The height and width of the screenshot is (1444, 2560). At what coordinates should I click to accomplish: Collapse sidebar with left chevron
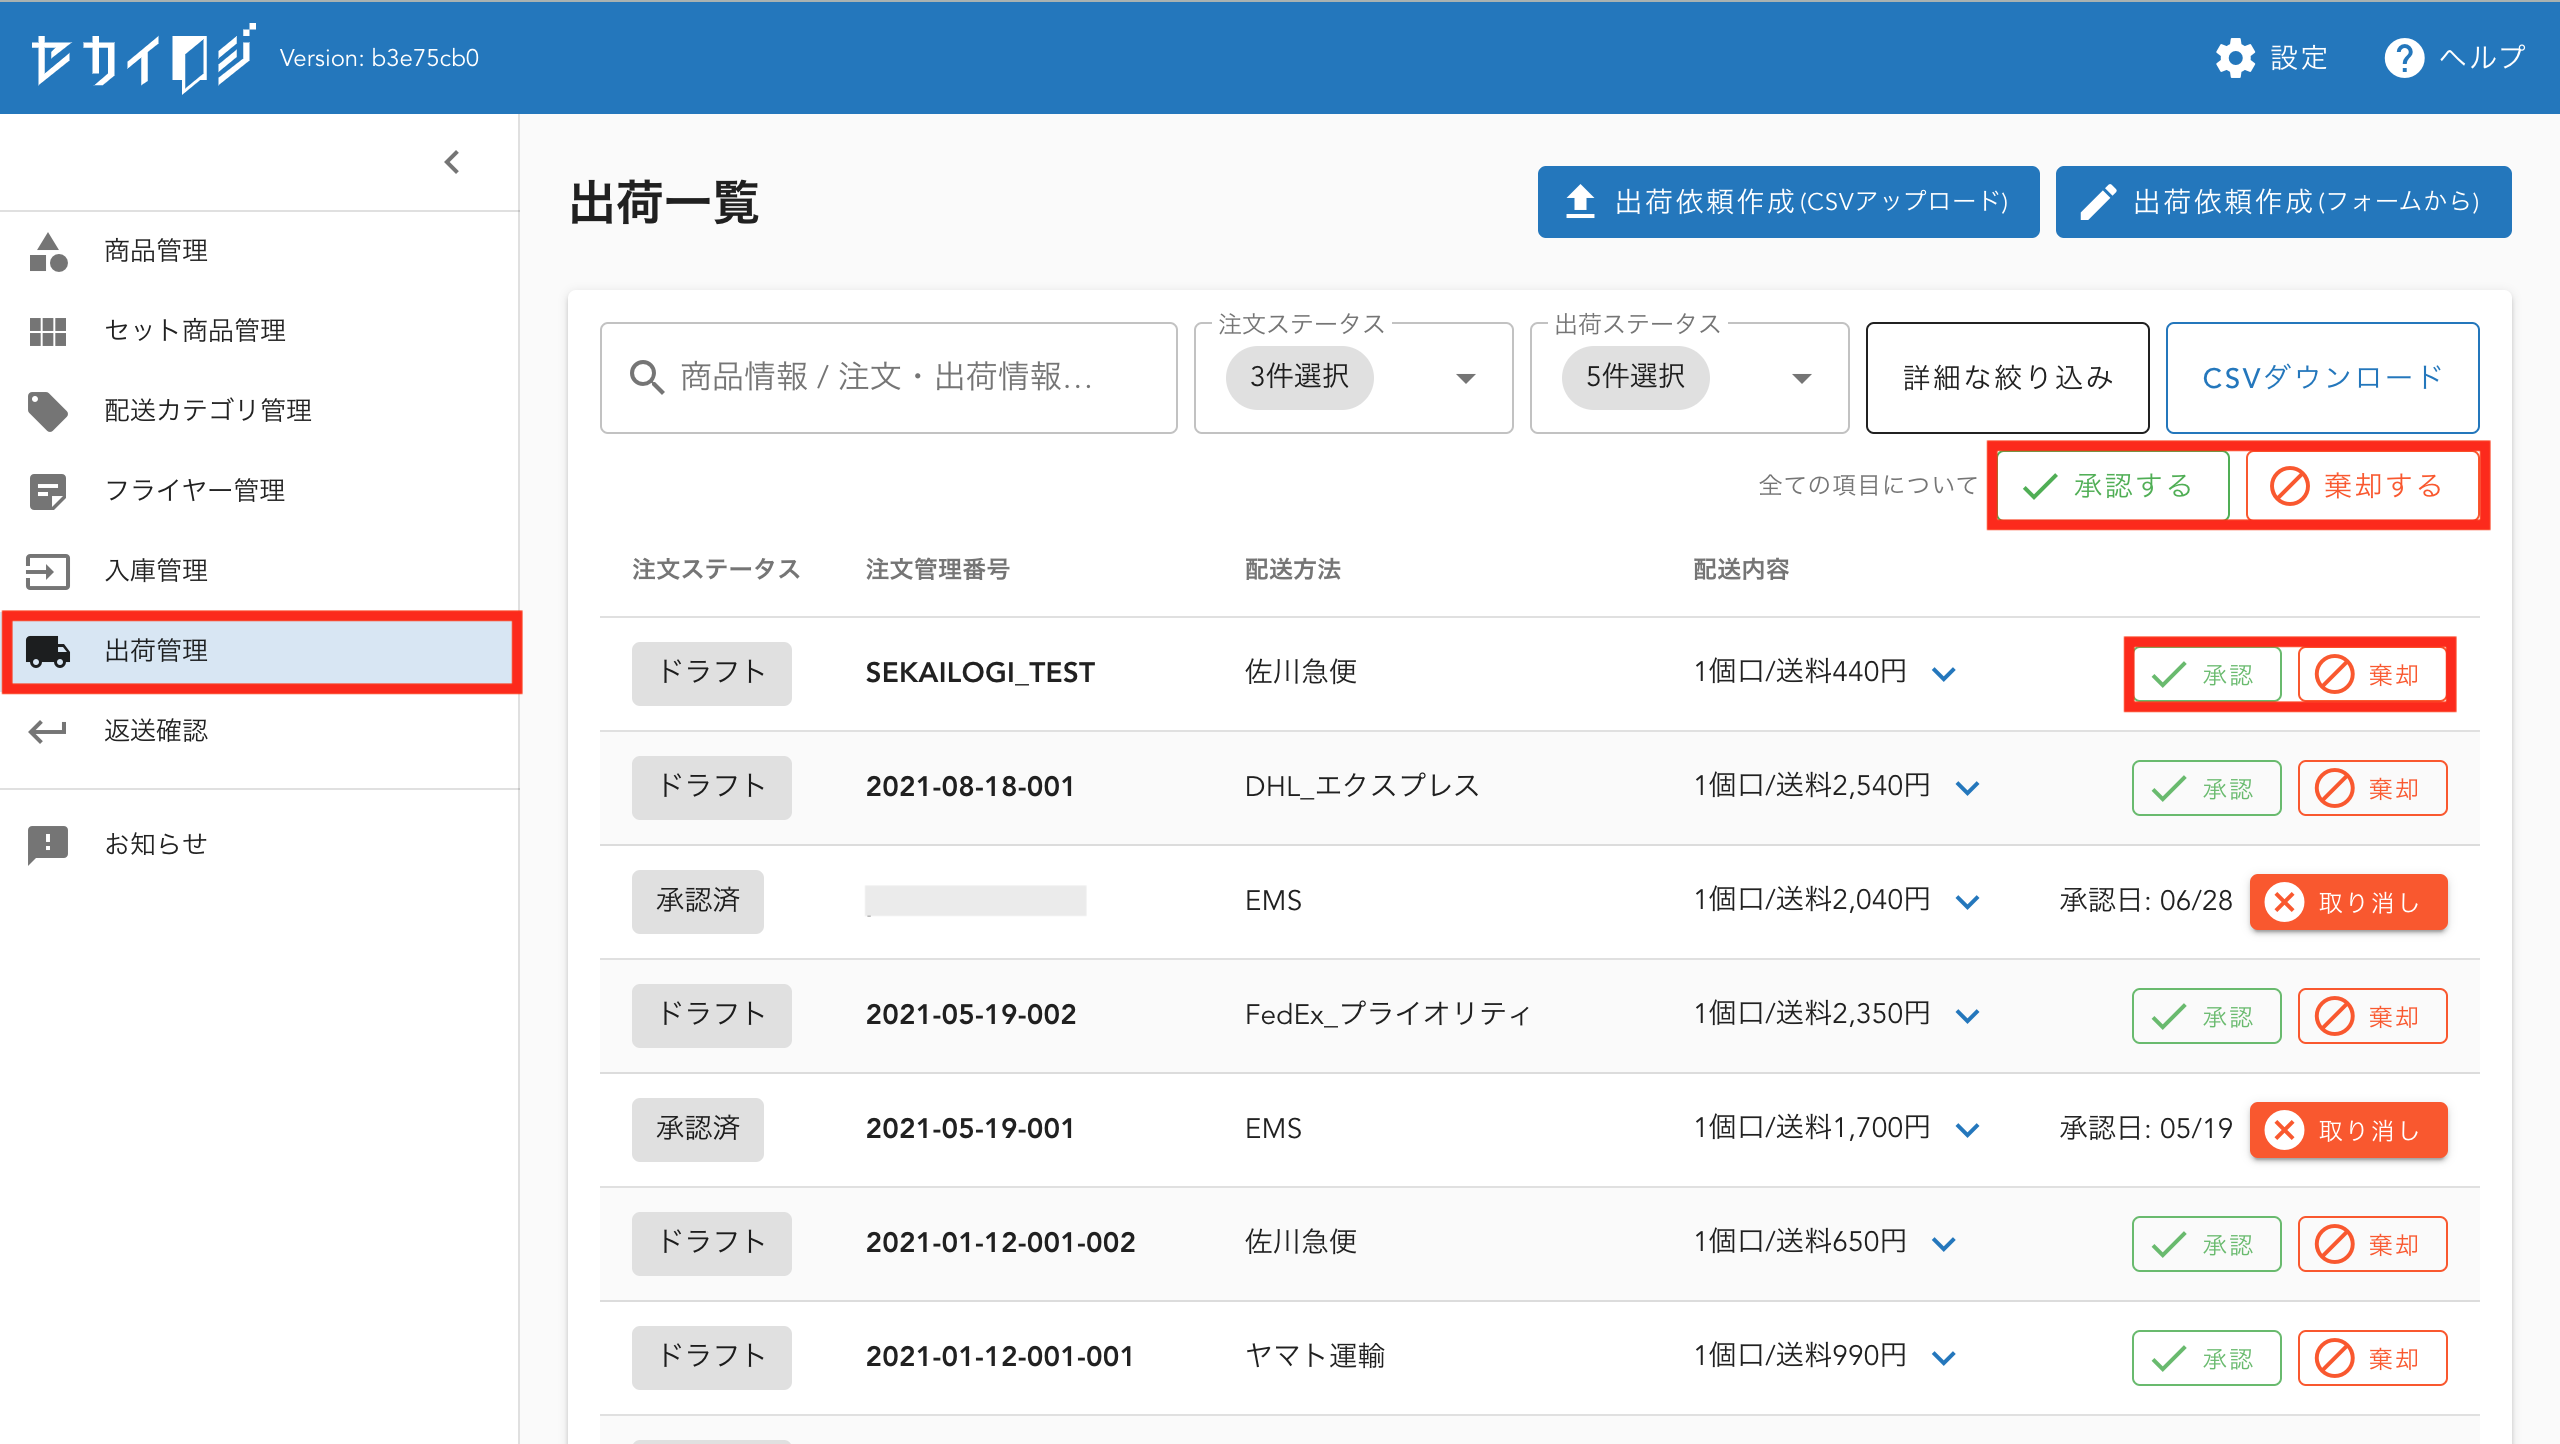tap(452, 162)
